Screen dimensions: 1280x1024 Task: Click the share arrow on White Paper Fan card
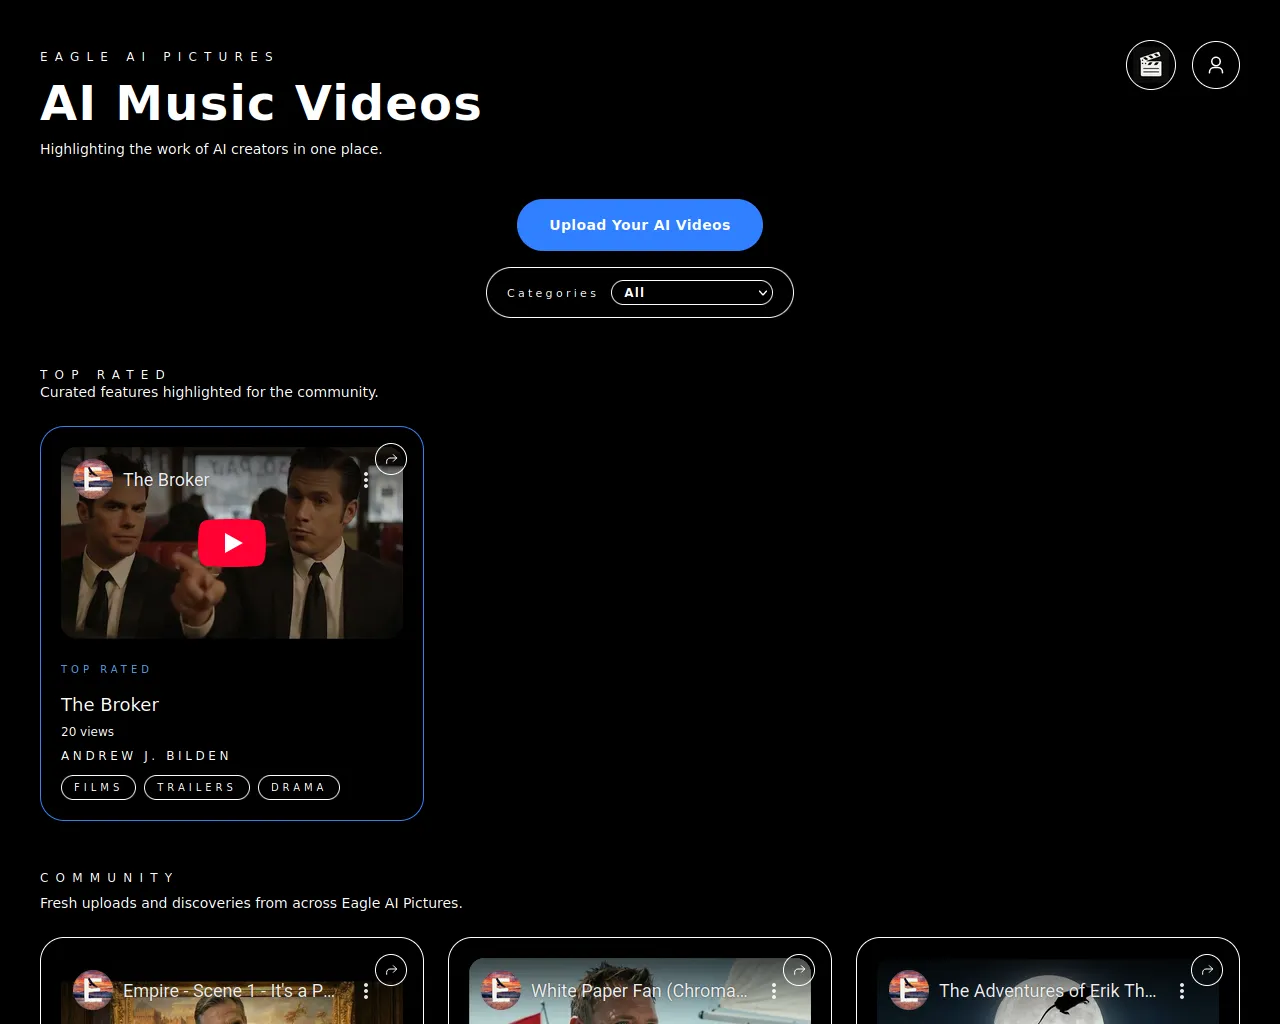pyautogui.click(x=799, y=969)
